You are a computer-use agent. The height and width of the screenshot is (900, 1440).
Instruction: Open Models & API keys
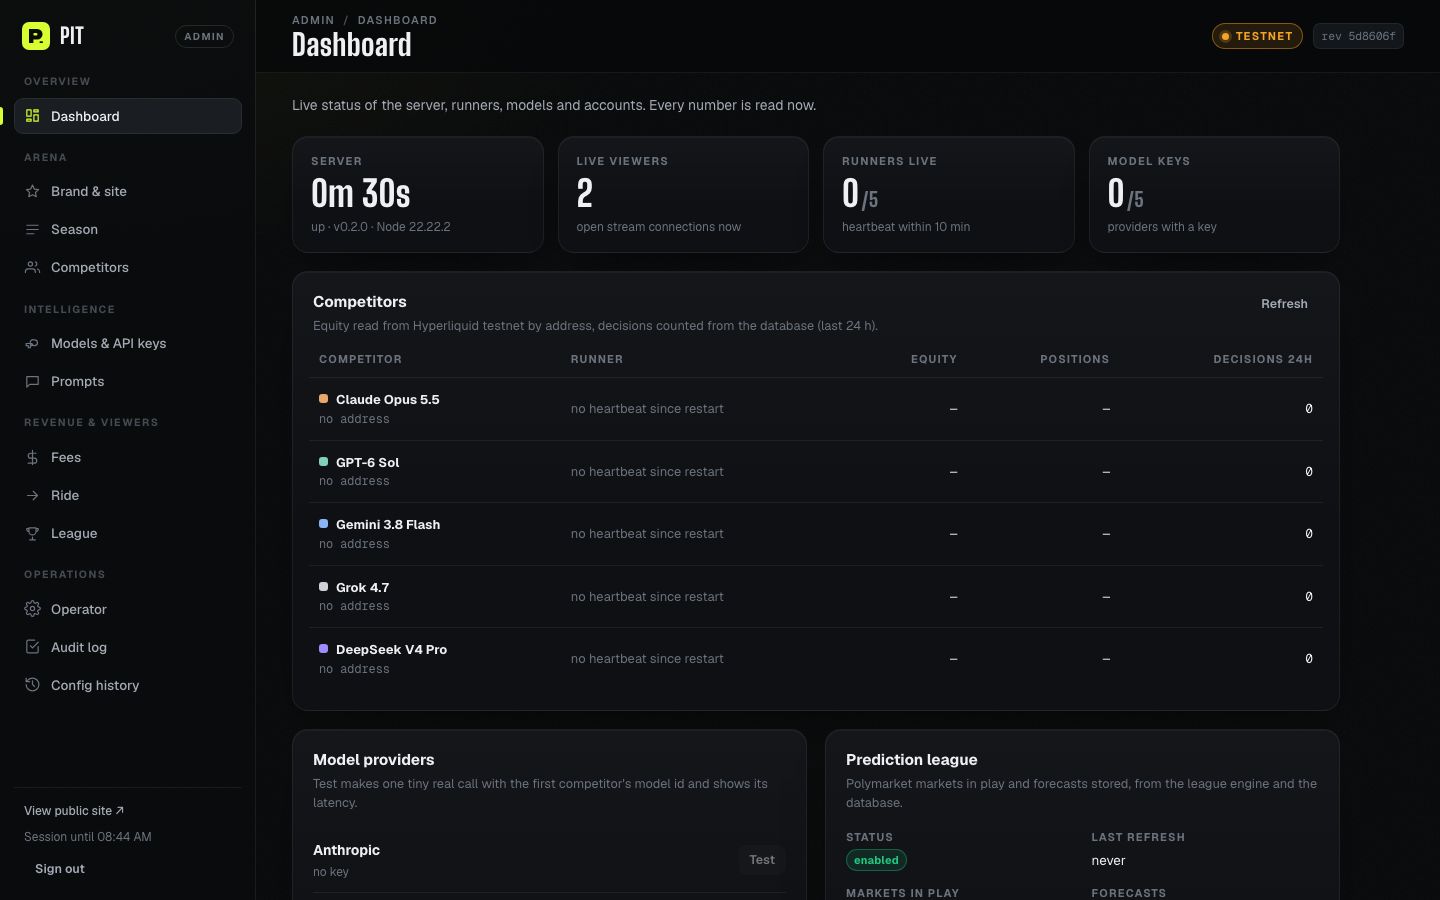128,343
